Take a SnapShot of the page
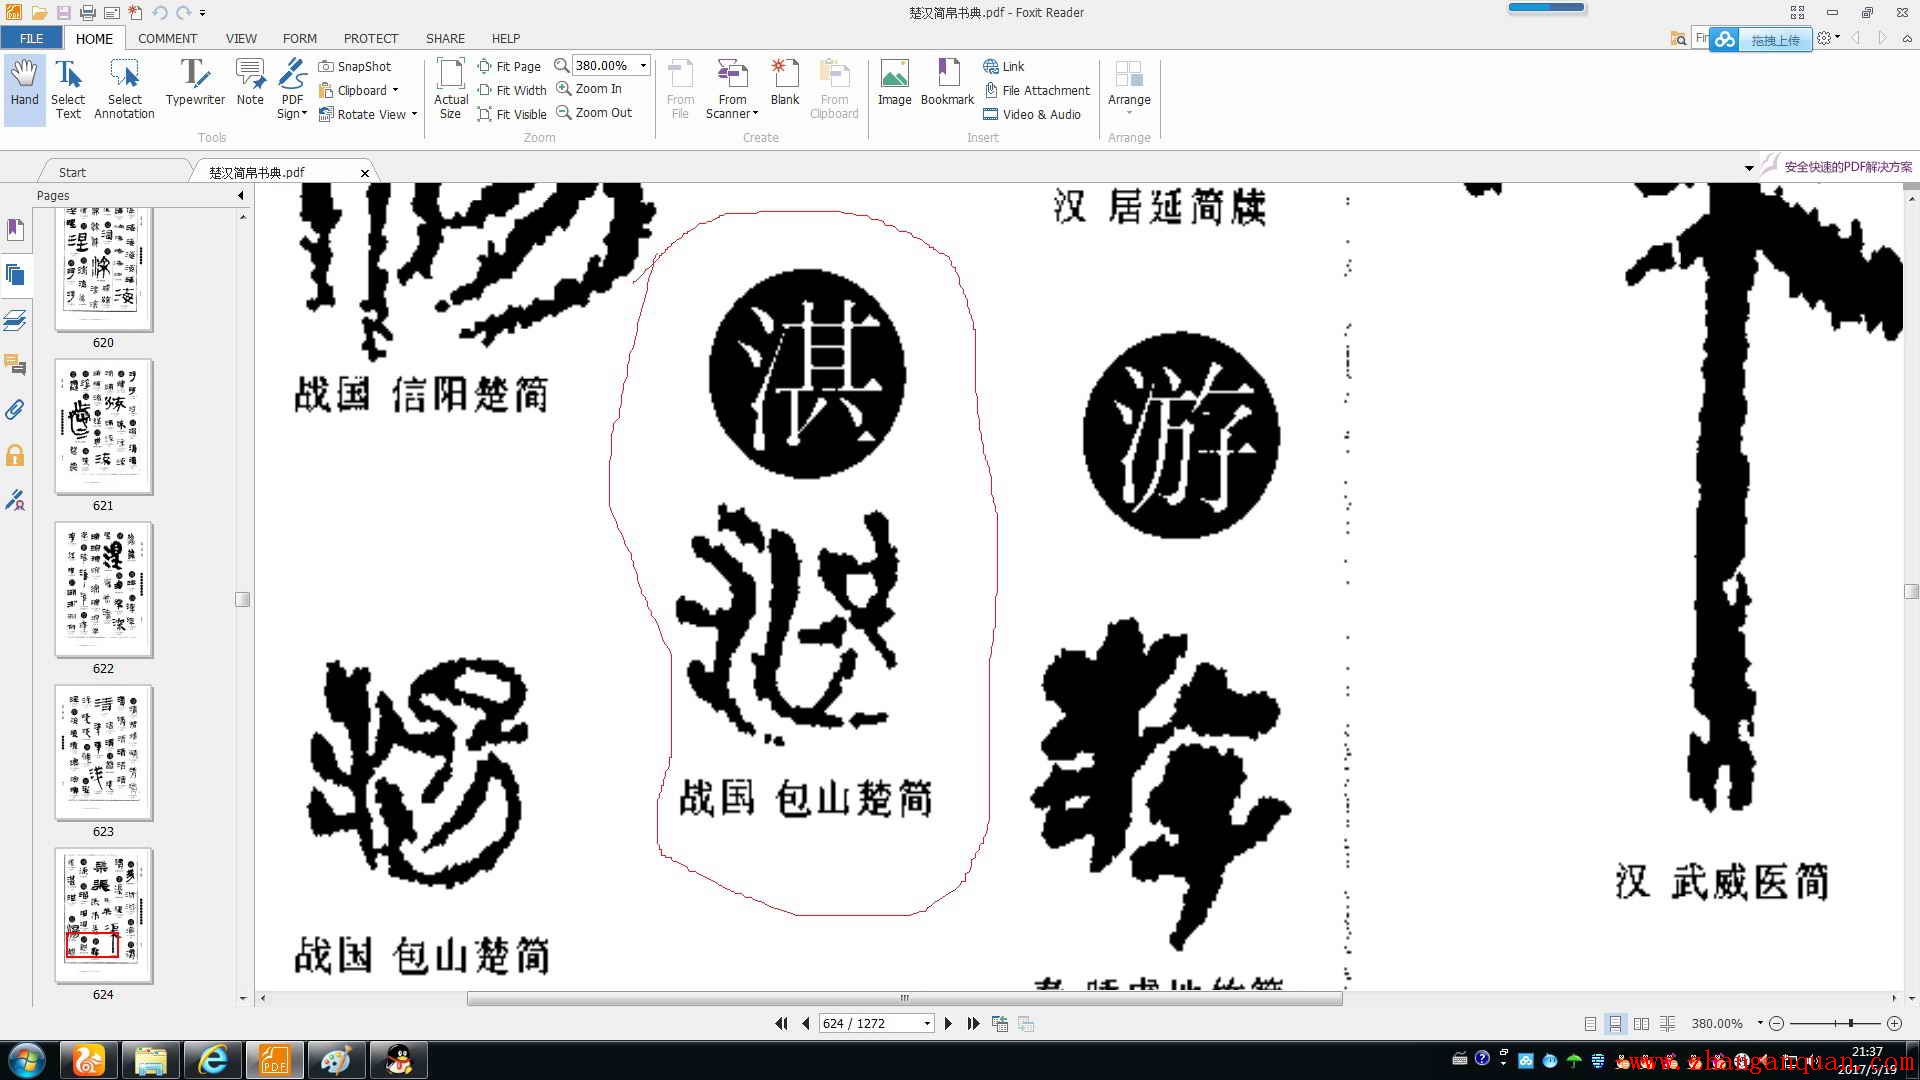This screenshot has width=1920, height=1080. coord(355,66)
